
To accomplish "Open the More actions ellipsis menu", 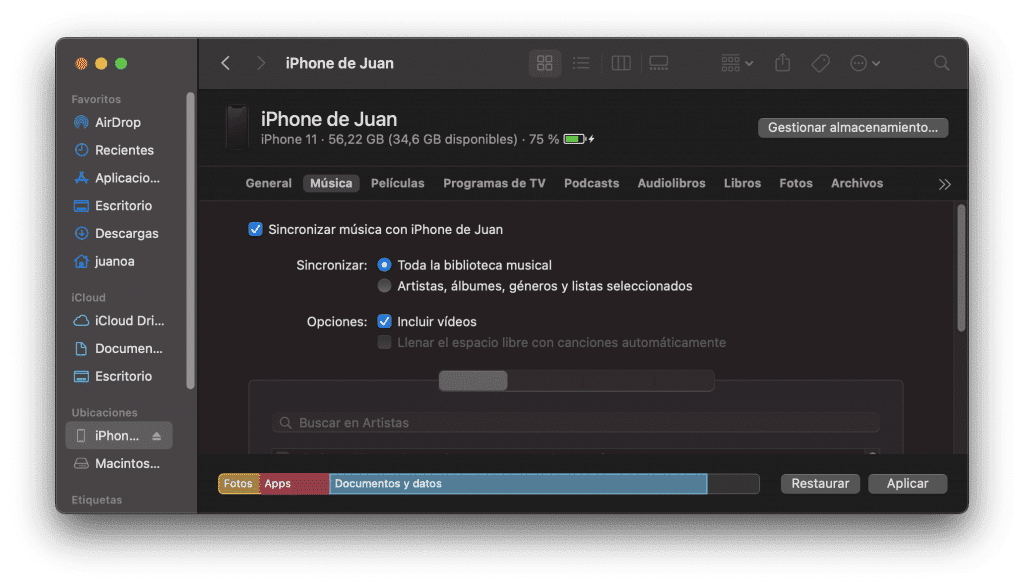I will point(865,63).
